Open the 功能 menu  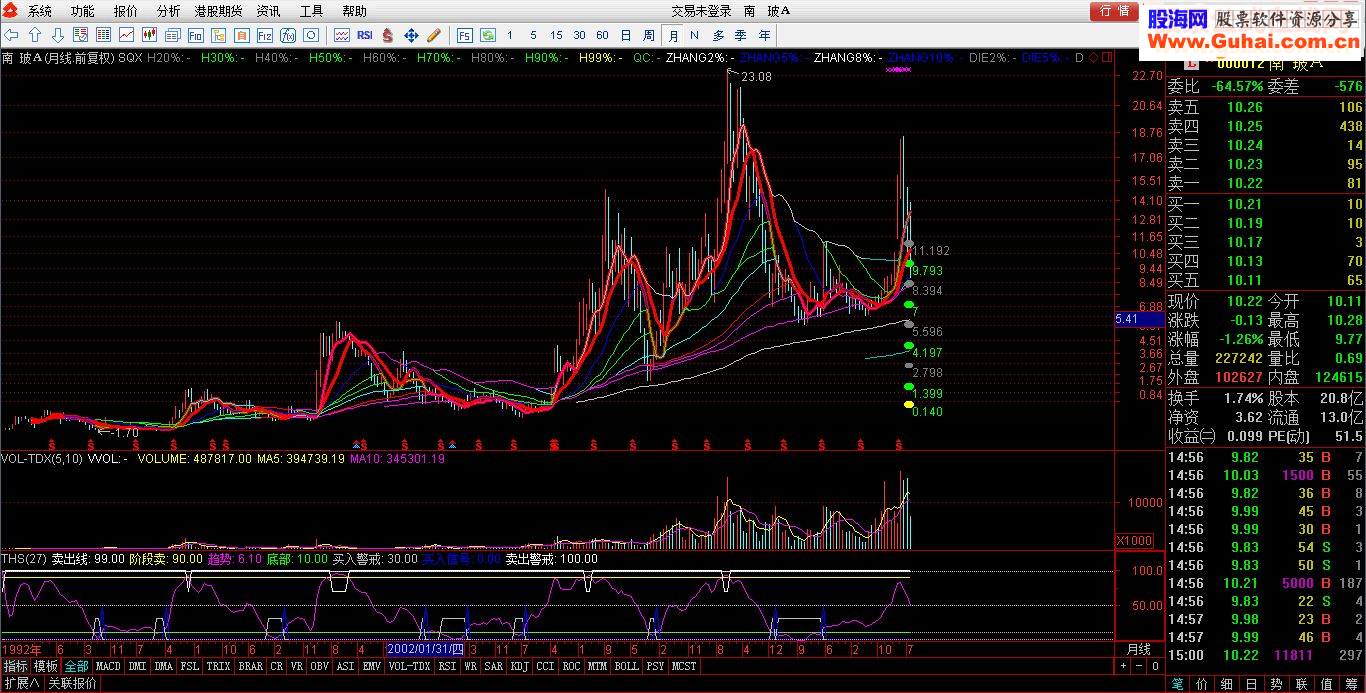(82, 11)
